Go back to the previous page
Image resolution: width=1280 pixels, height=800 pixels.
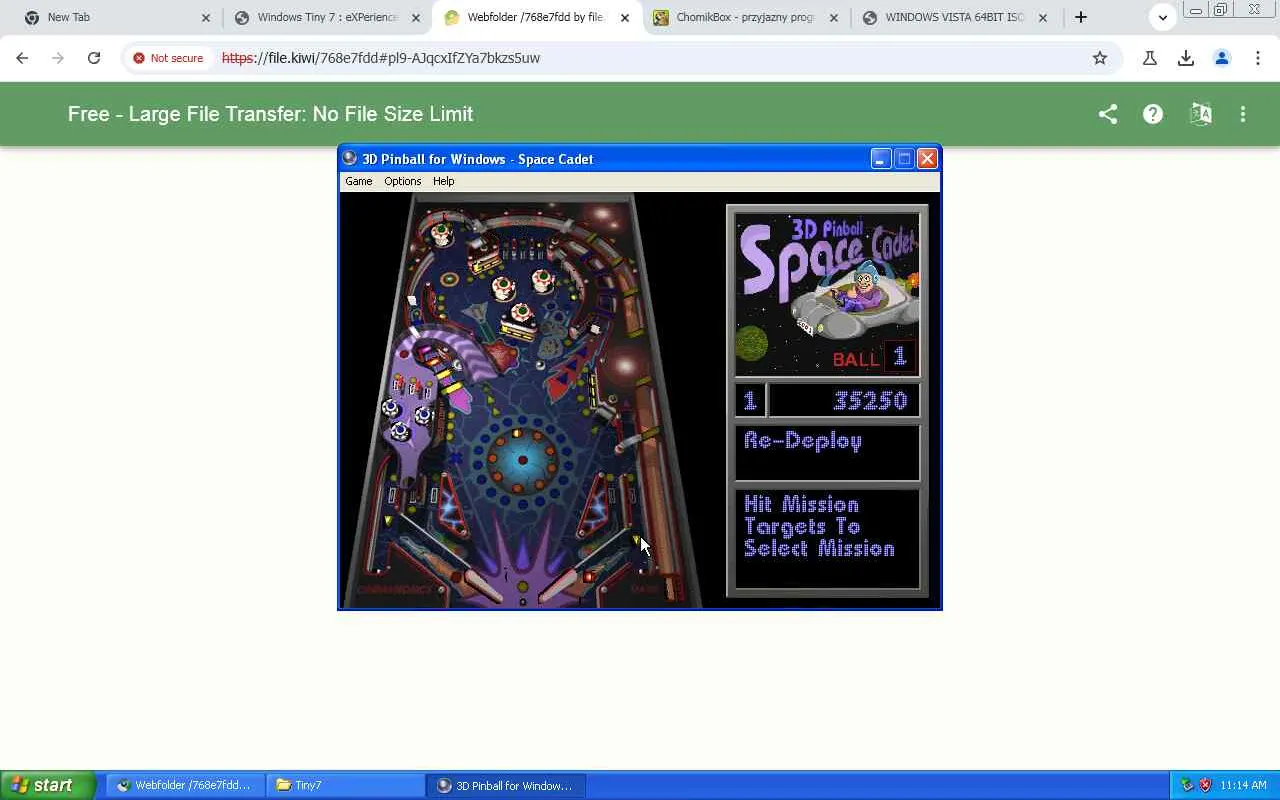(22, 58)
